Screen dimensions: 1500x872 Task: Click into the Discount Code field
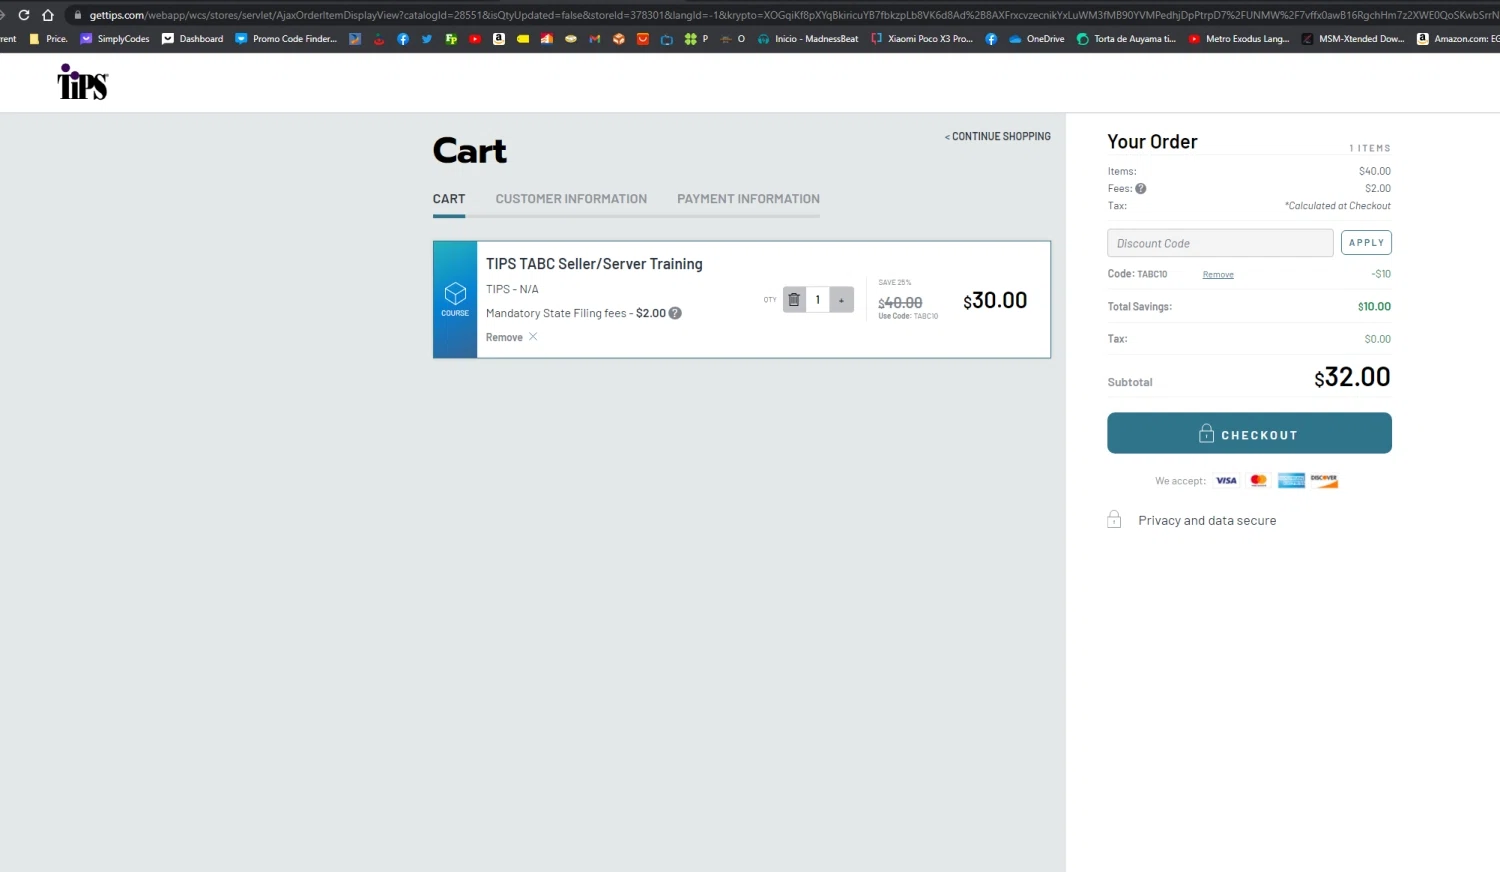coord(1220,243)
